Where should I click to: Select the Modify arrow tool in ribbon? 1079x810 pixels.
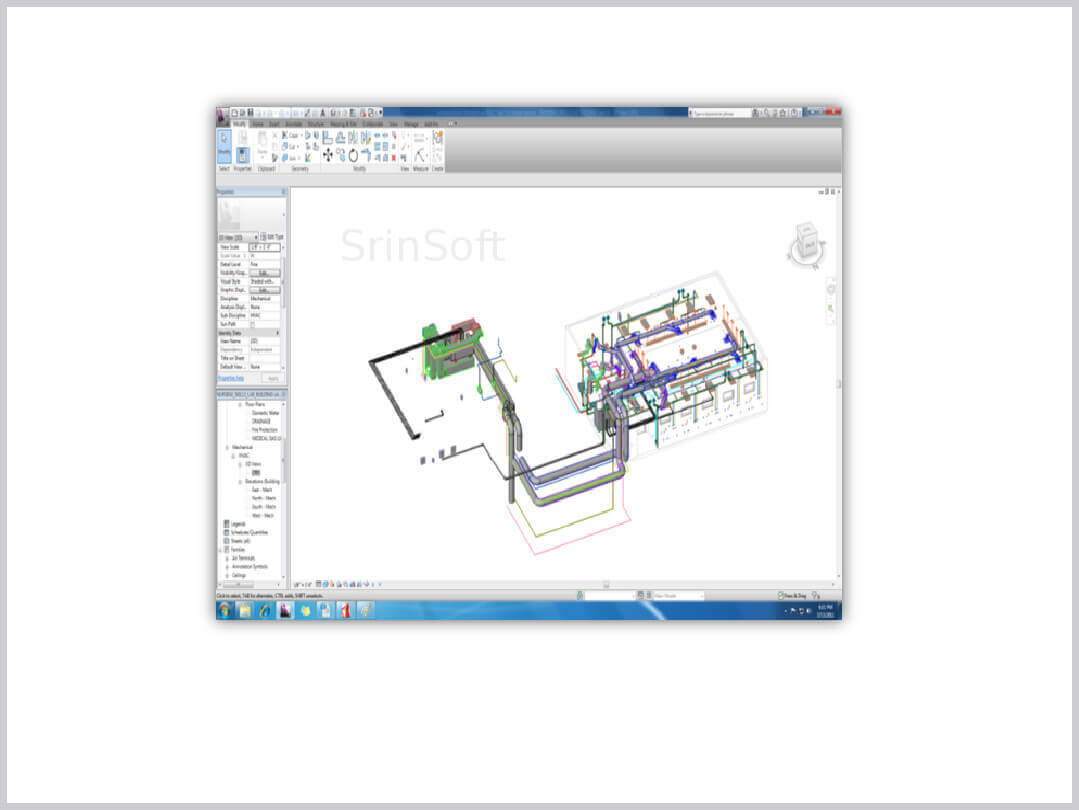(x=224, y=145)
